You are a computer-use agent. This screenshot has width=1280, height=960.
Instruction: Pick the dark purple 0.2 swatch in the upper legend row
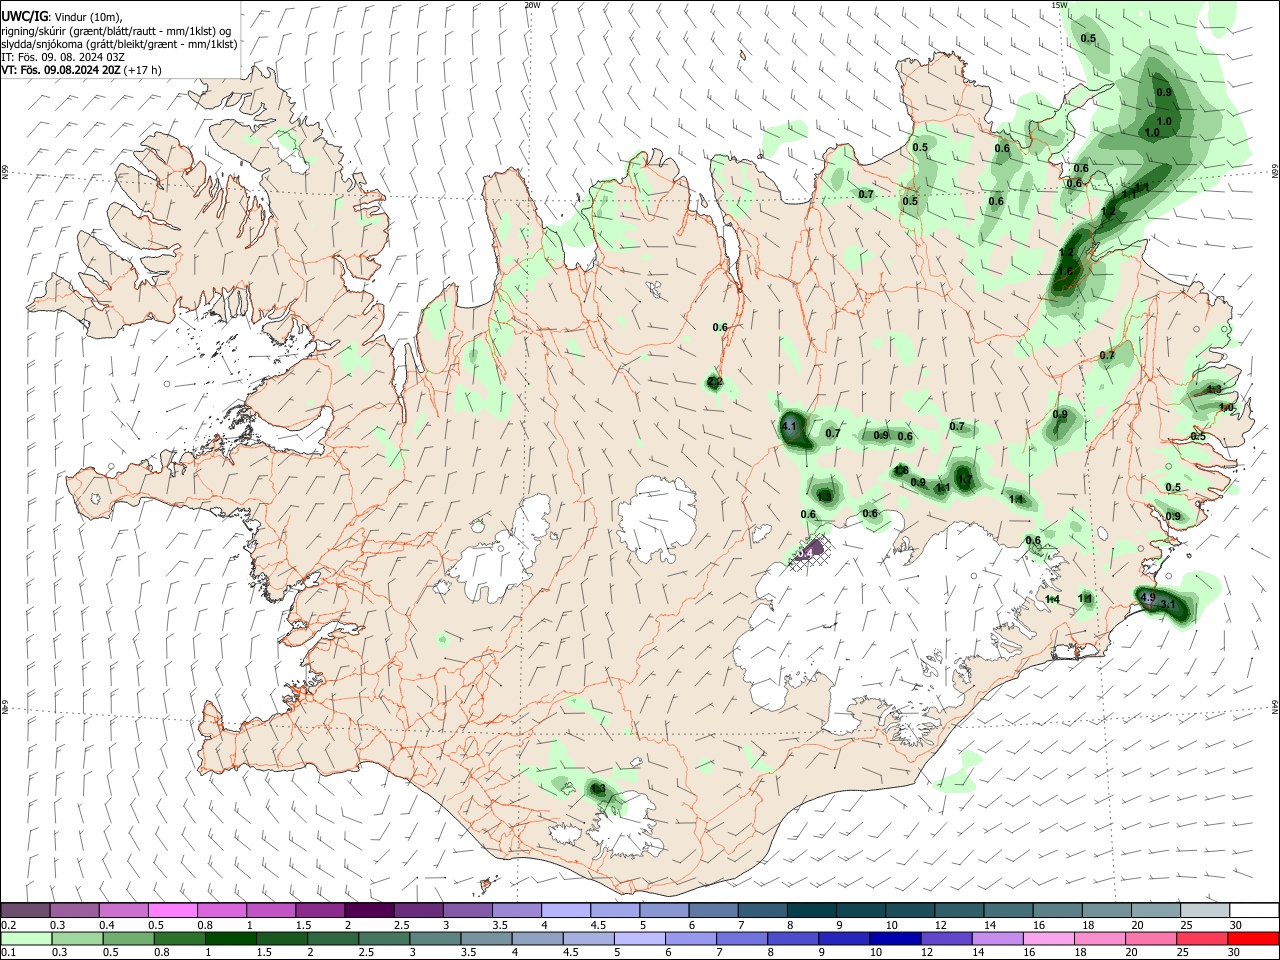click(25, 910)
